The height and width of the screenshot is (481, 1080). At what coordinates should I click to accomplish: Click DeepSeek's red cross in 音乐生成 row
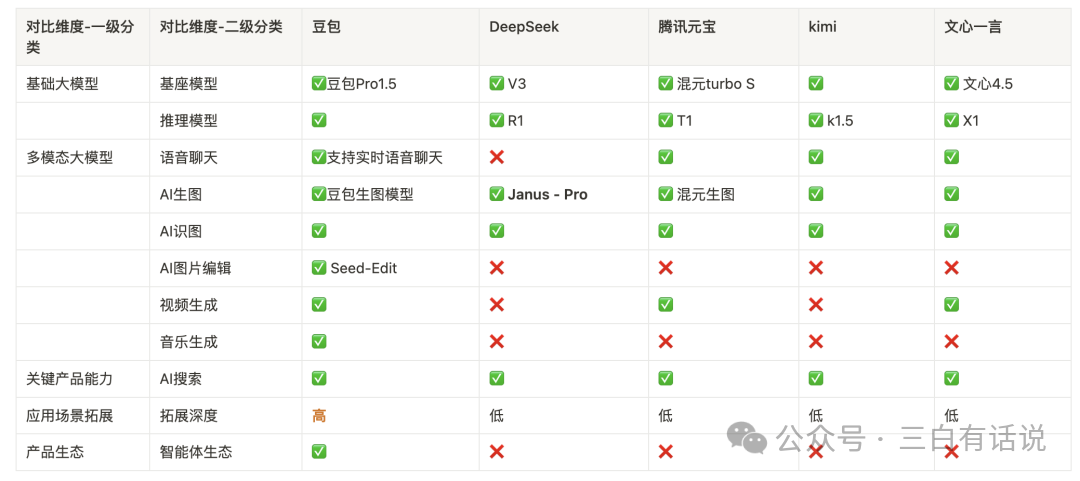point(497,341)
